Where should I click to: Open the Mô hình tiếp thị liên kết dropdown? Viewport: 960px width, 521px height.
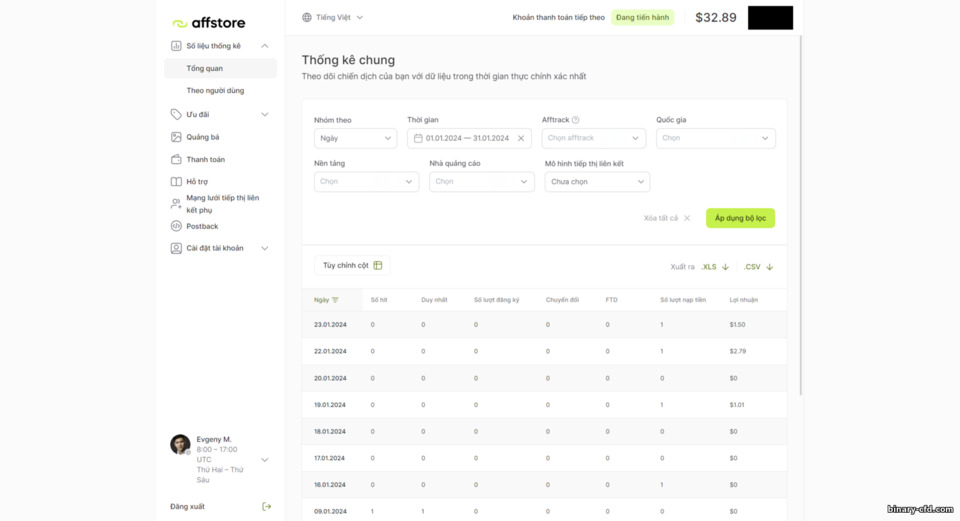[598, 182]
